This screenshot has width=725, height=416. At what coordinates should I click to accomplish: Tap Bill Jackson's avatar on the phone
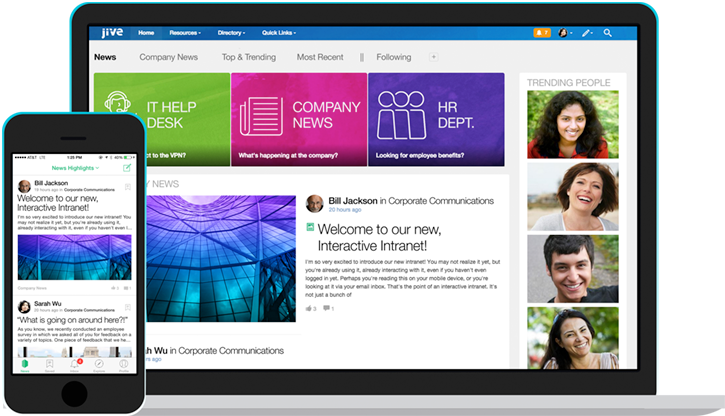[x=24, y=186]
